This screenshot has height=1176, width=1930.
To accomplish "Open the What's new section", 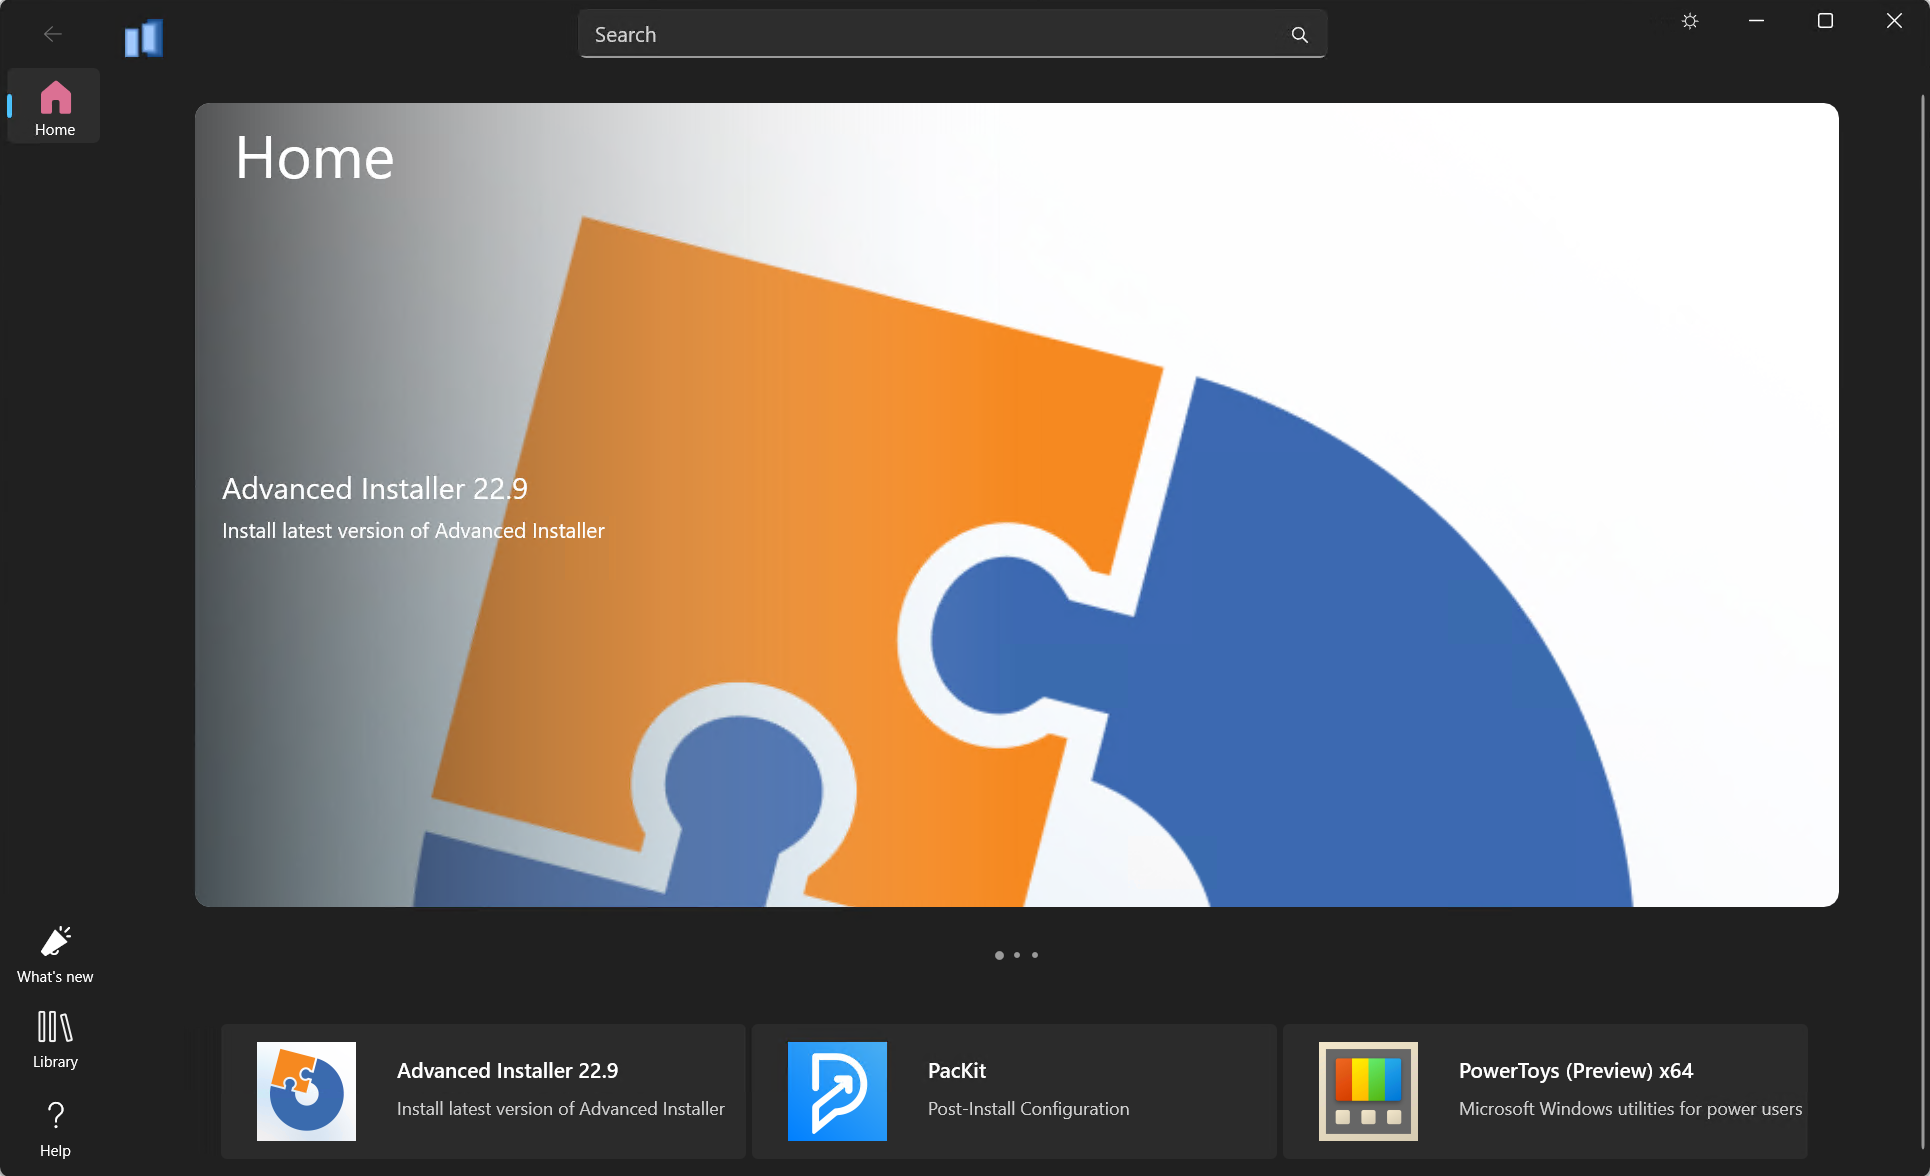I will 55,955.
